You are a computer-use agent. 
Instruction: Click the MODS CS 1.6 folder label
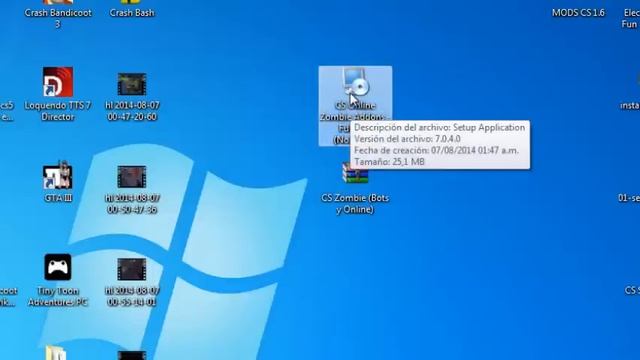pyautogui.click(x=578, y=13)
